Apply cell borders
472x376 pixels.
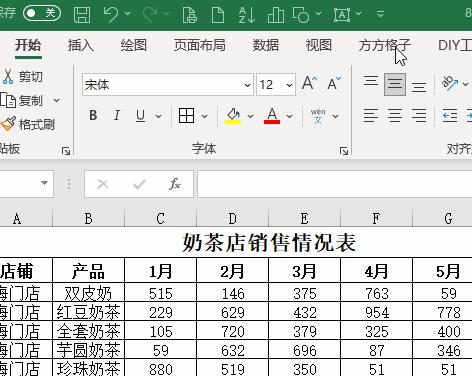click(186, 115)
